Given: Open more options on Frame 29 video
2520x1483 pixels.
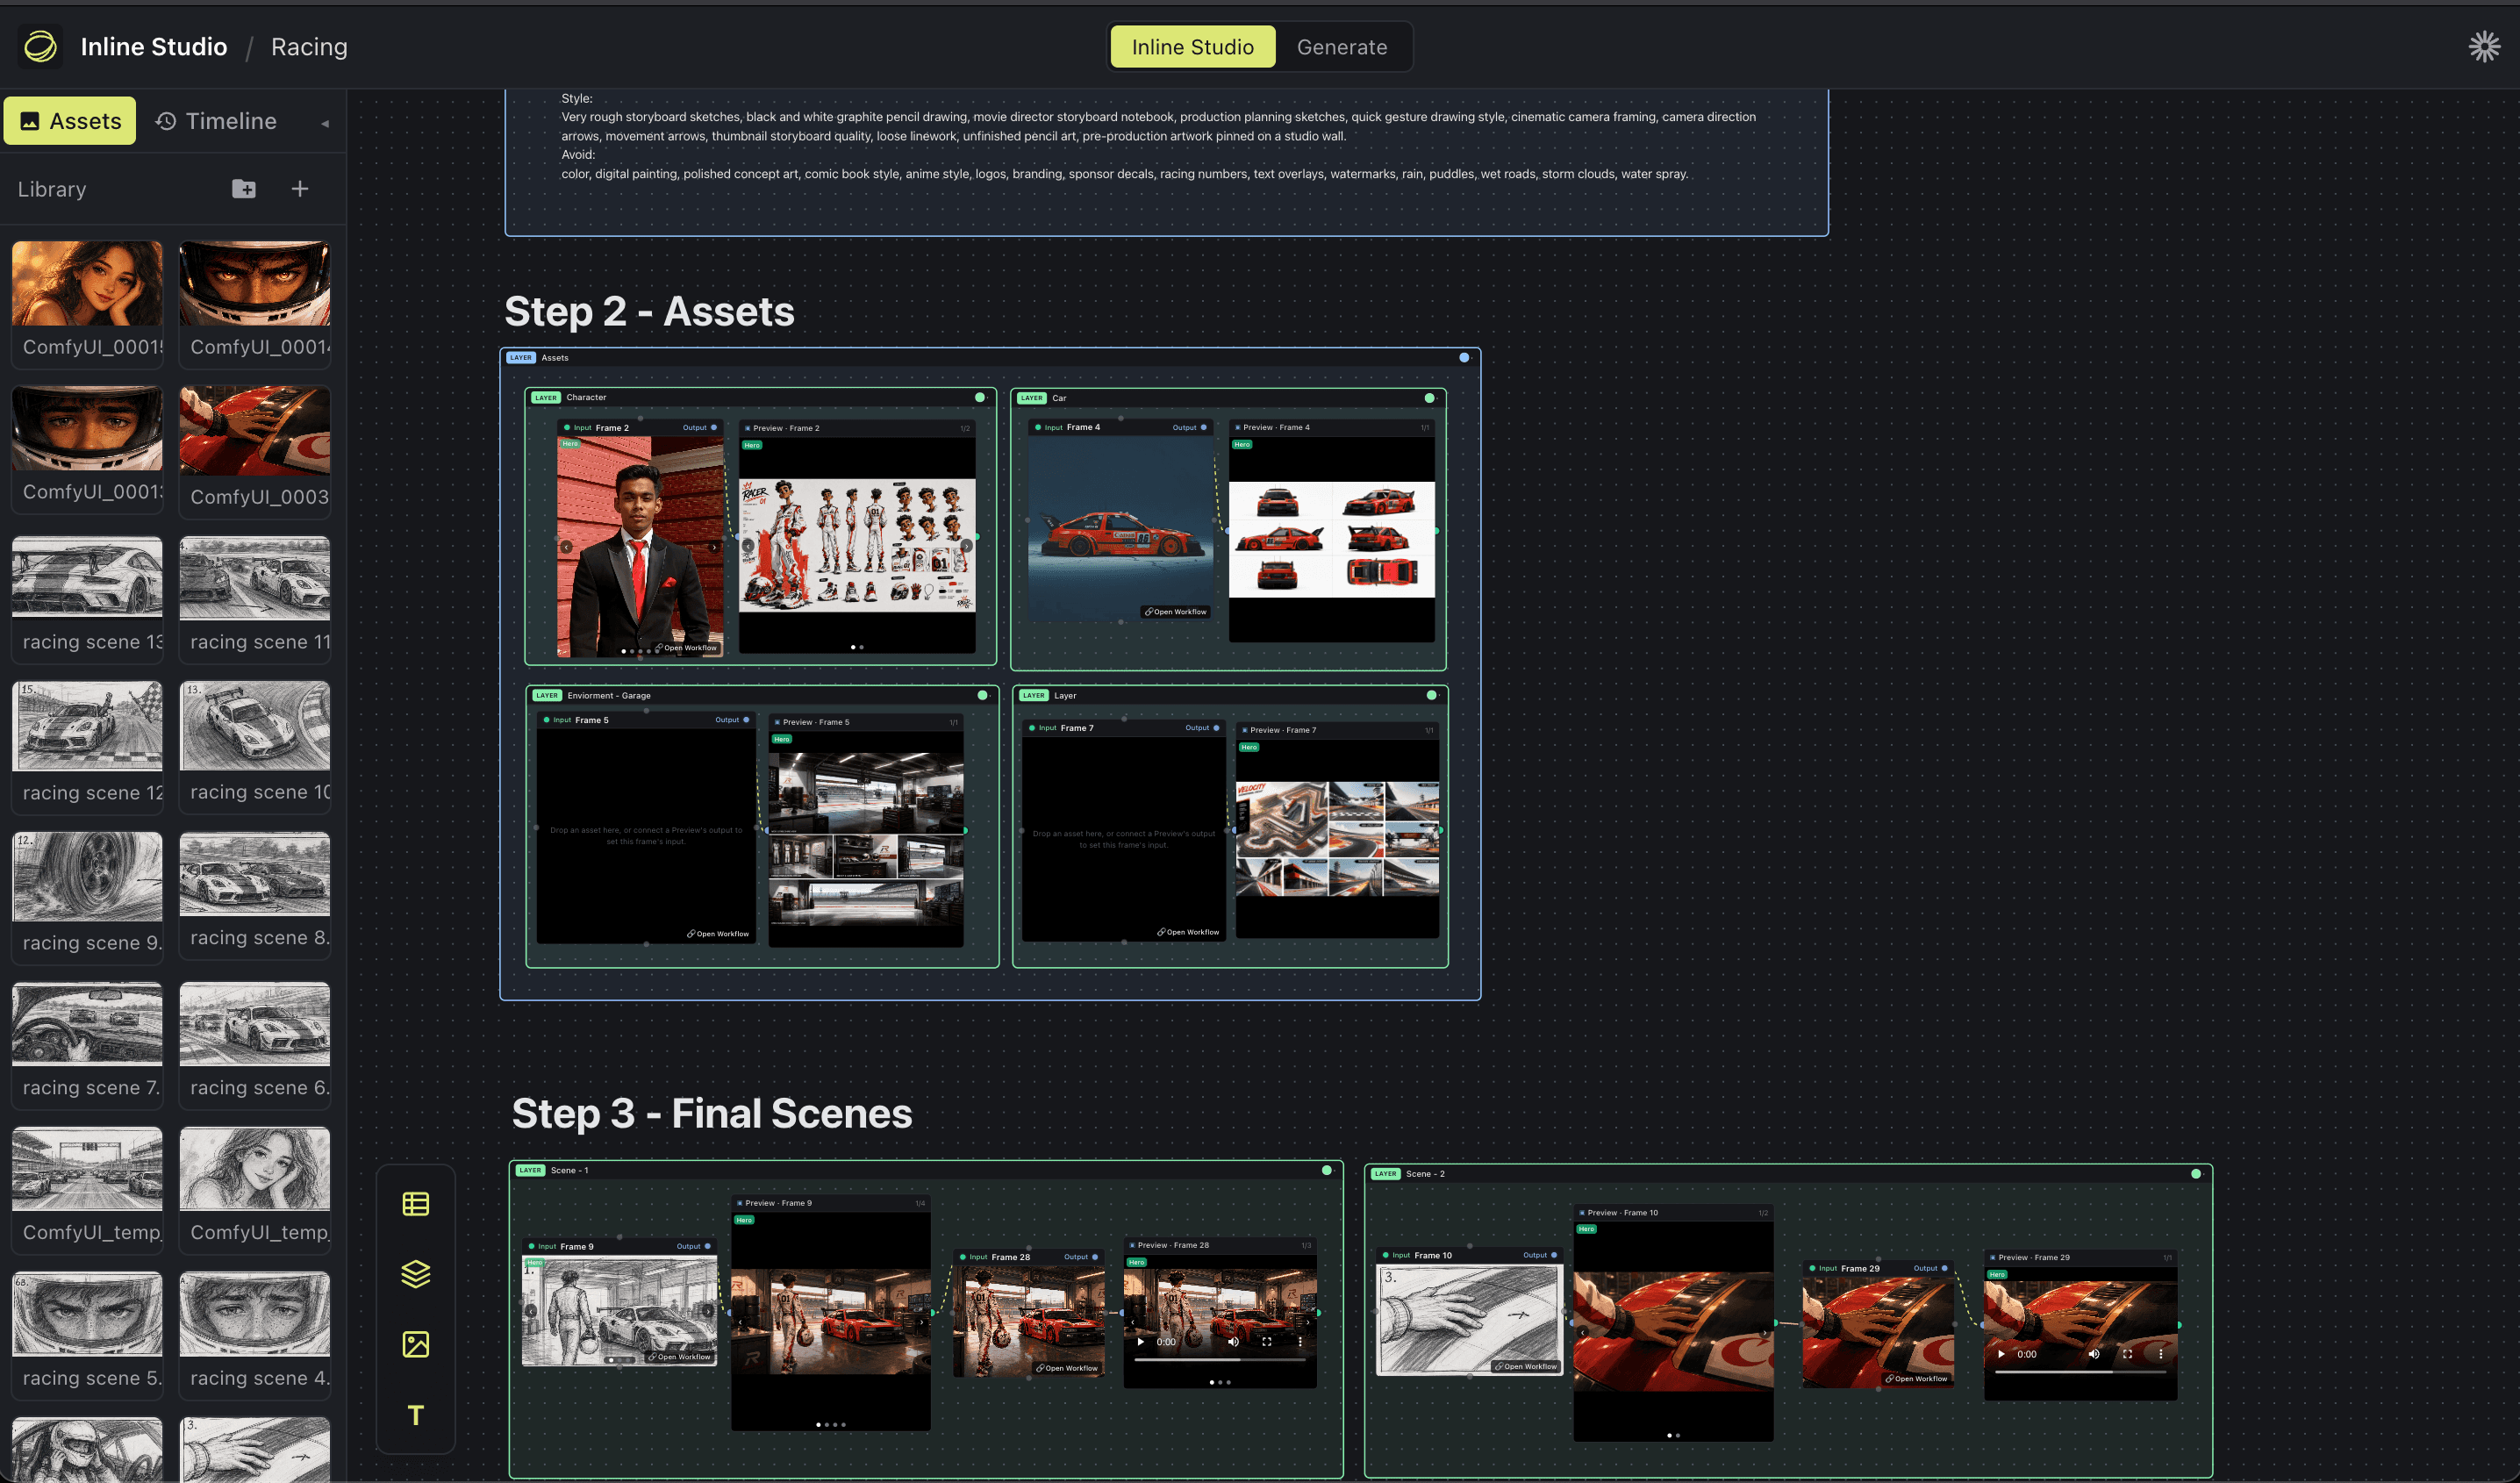Looking at the screenshot, I should [x=2161, y=1354].
